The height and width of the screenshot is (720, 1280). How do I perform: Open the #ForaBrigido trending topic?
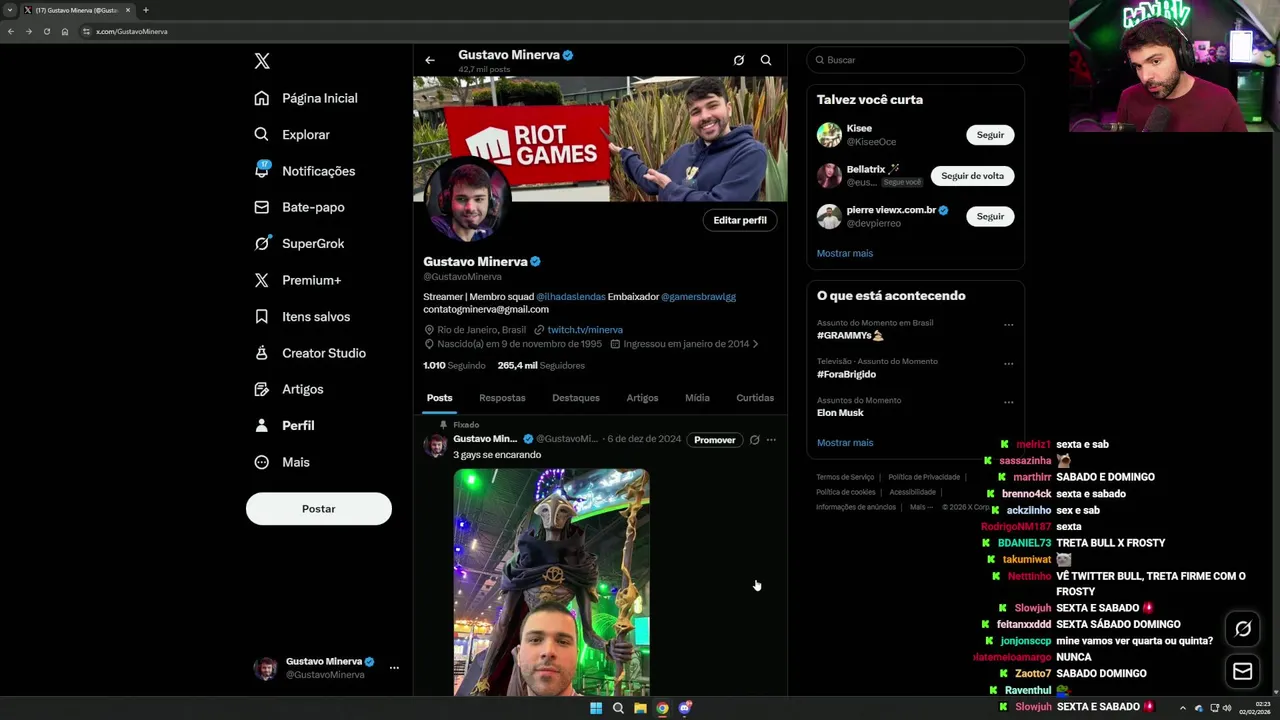pyautogui.click(x=846, y=375)
